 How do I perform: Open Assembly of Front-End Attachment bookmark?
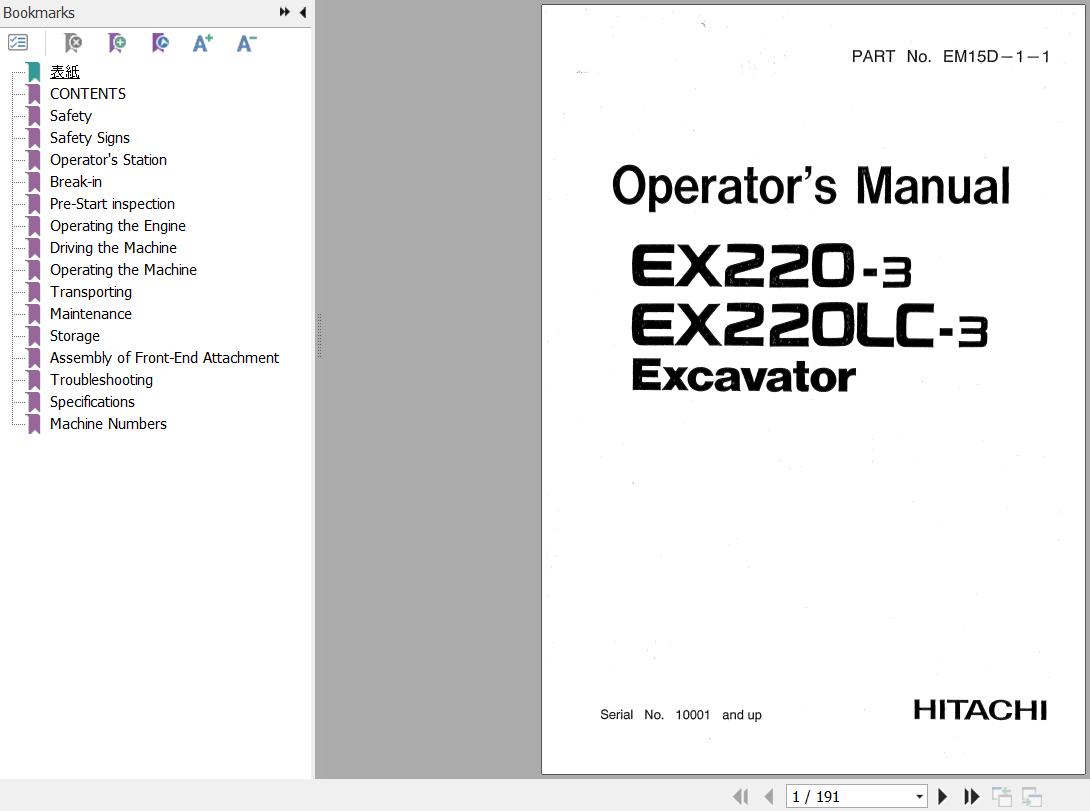click(165, 358)
